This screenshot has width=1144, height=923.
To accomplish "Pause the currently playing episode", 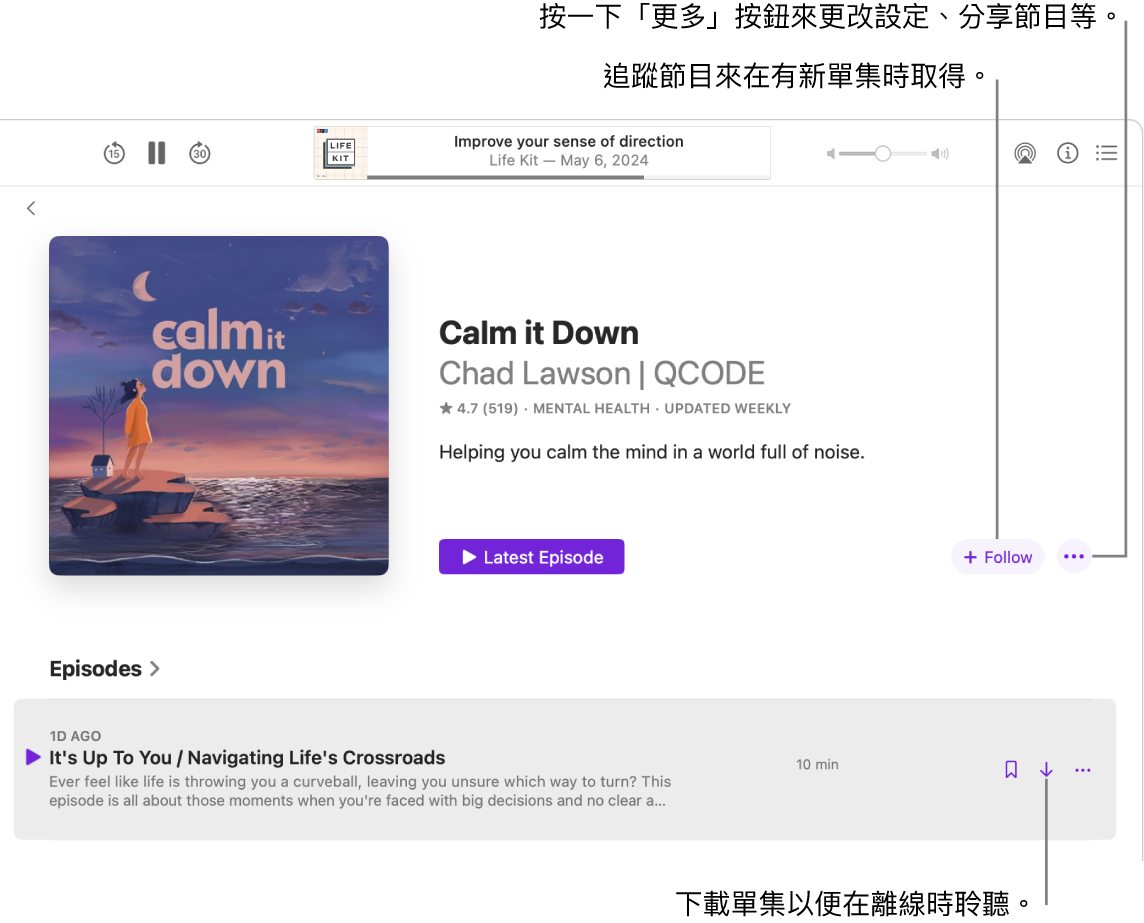I will (x=156, y=153).
